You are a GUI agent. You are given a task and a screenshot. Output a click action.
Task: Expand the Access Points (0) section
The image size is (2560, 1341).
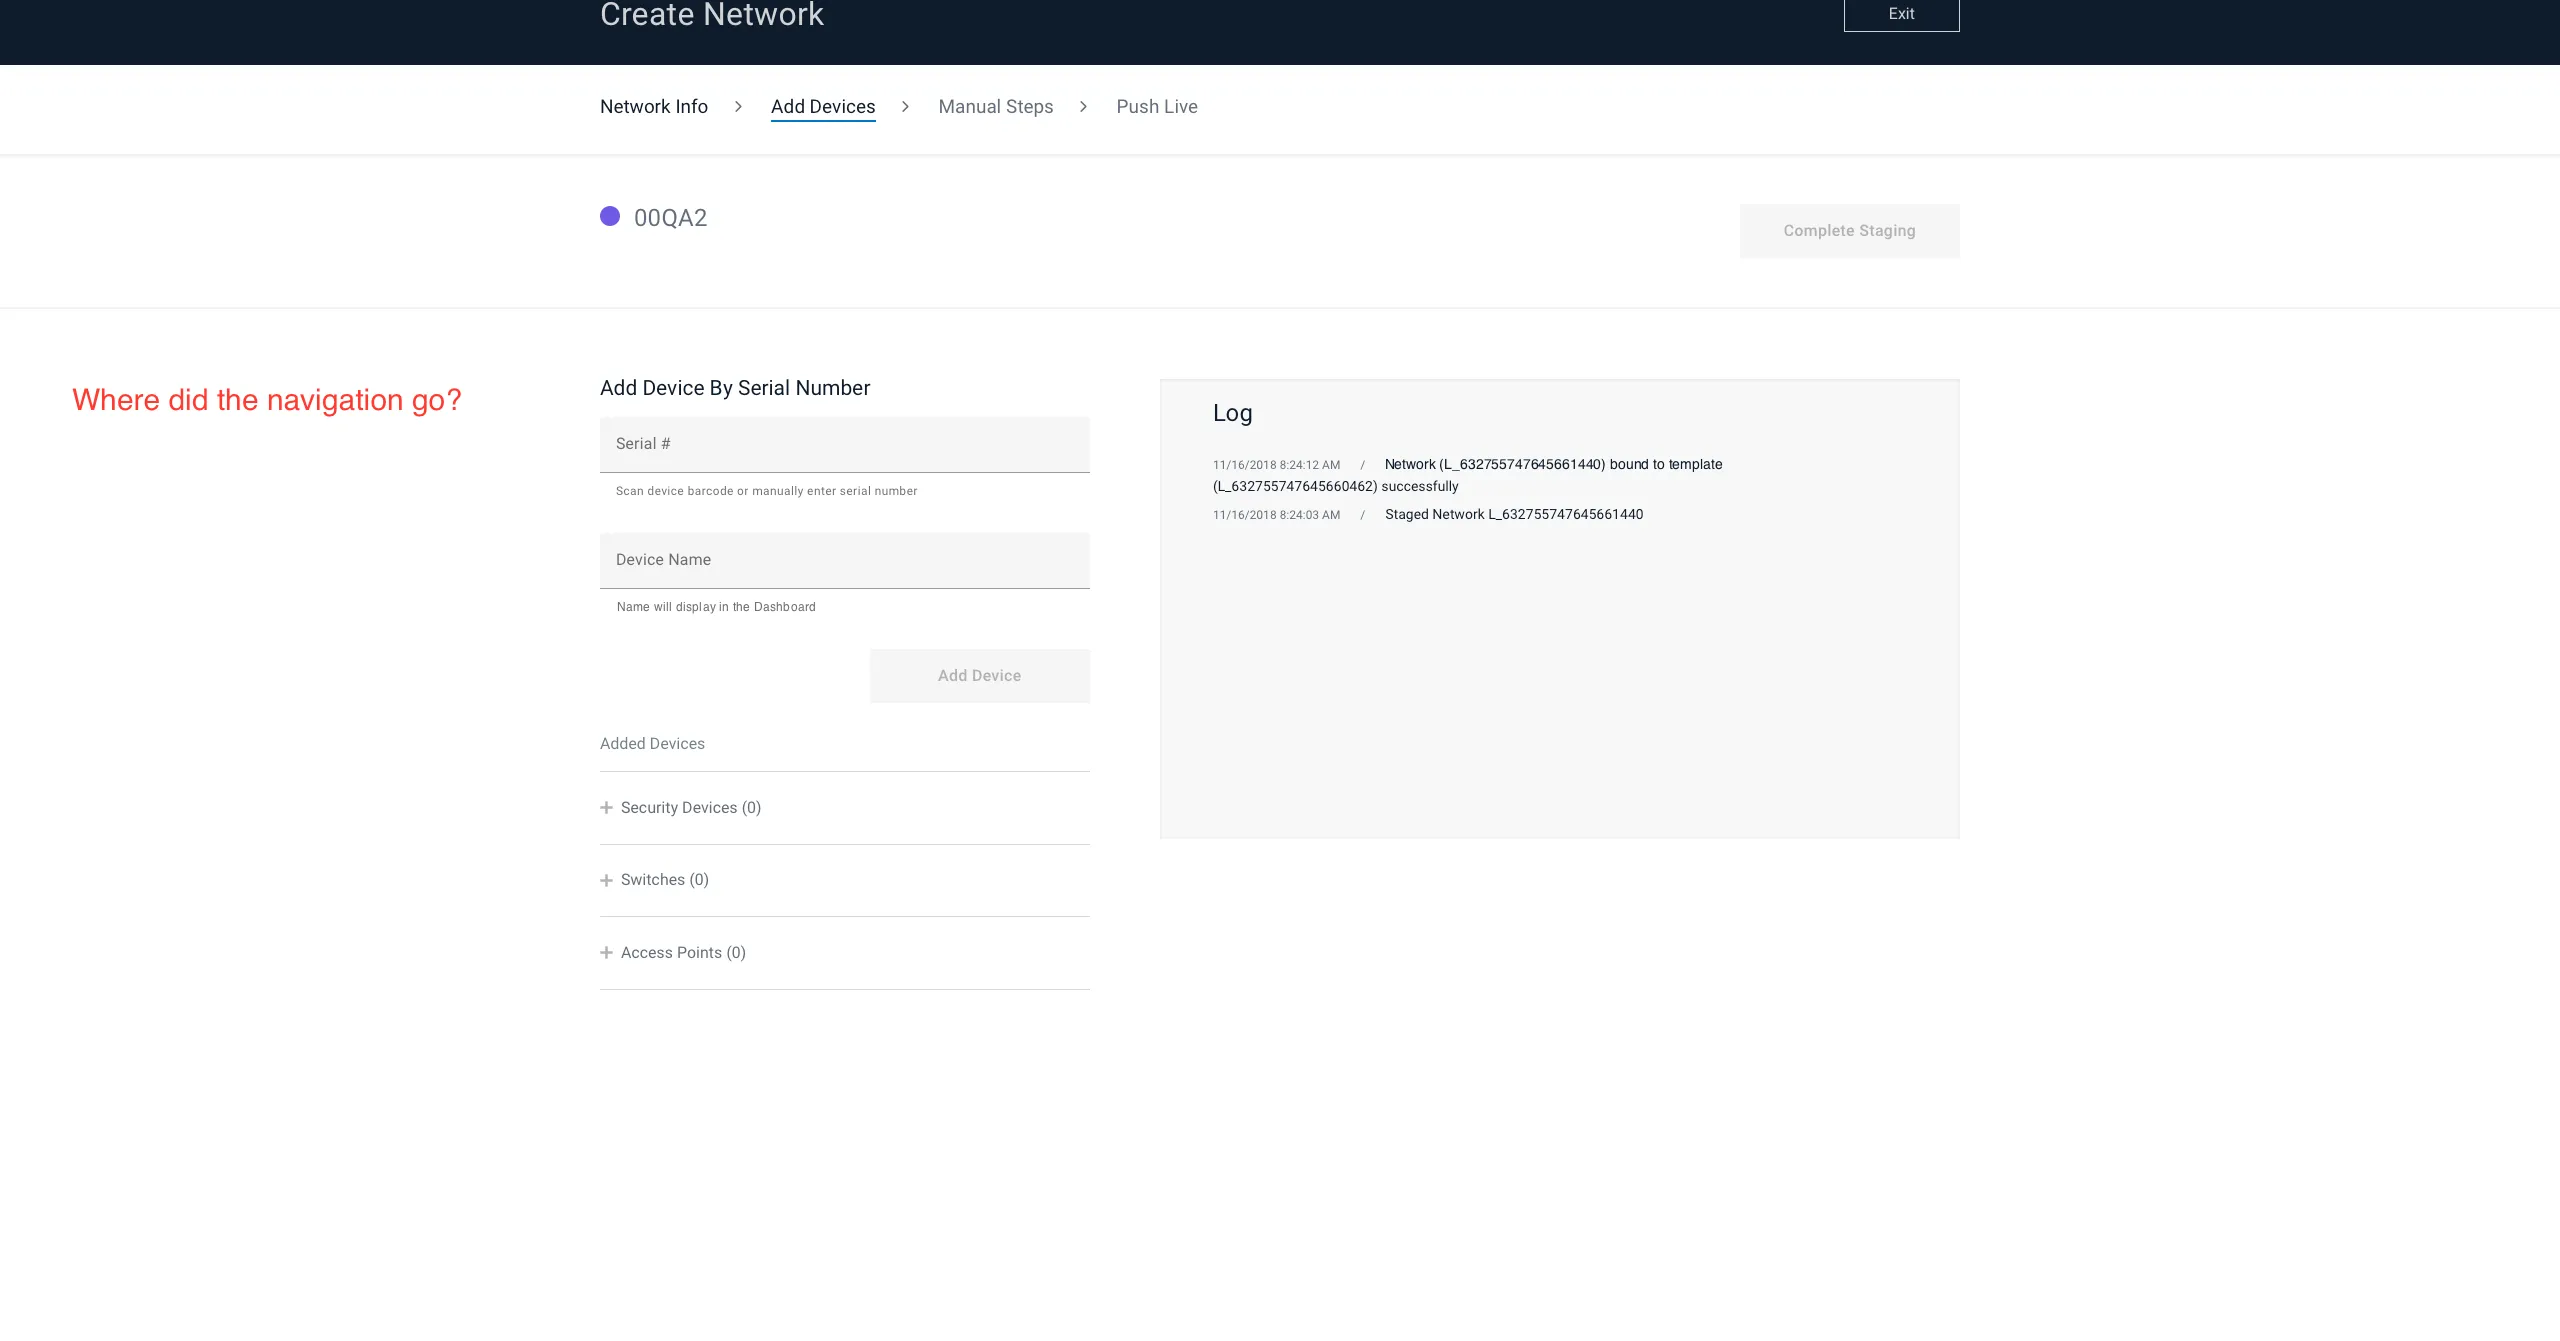[845, 953]
